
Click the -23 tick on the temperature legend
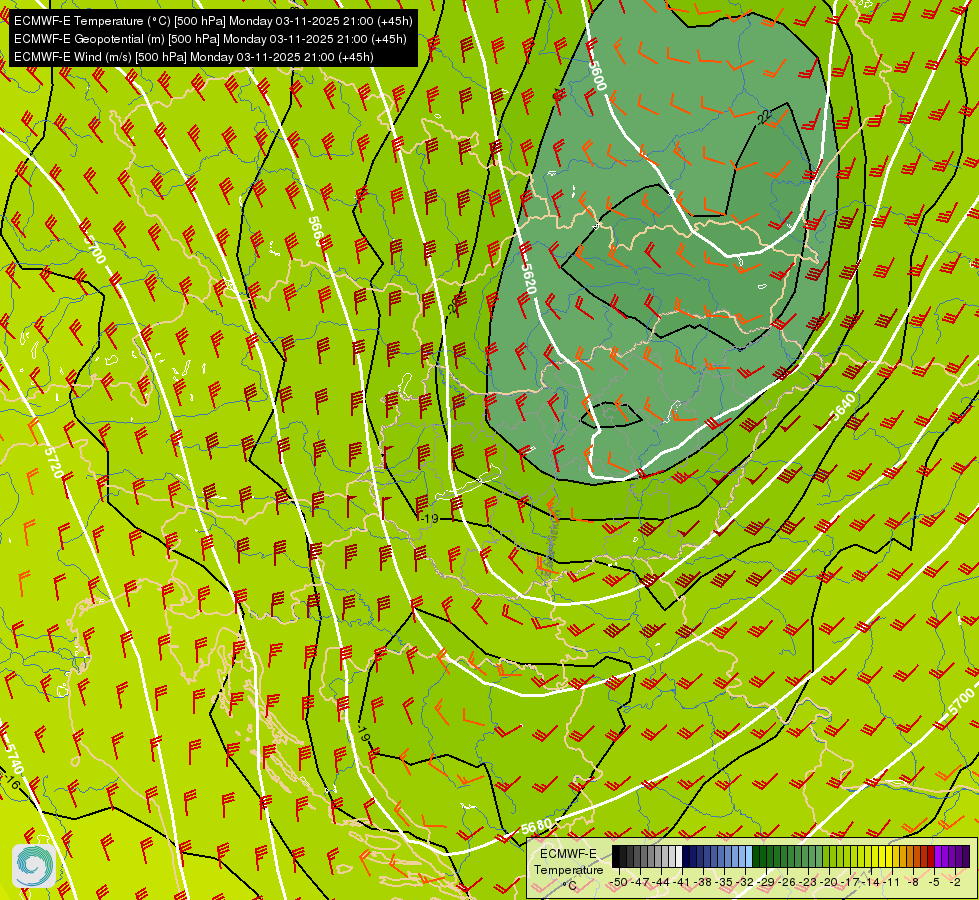(x=808, y=882)
